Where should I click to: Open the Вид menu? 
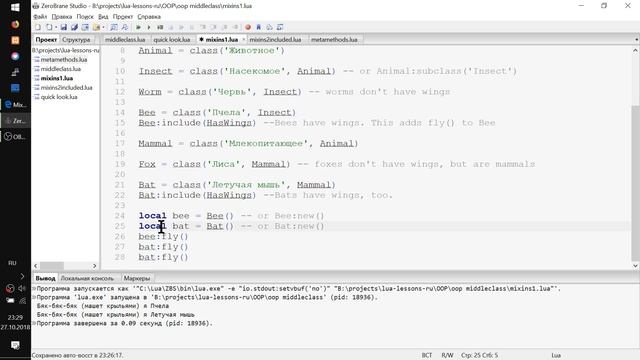coord(103,17)
